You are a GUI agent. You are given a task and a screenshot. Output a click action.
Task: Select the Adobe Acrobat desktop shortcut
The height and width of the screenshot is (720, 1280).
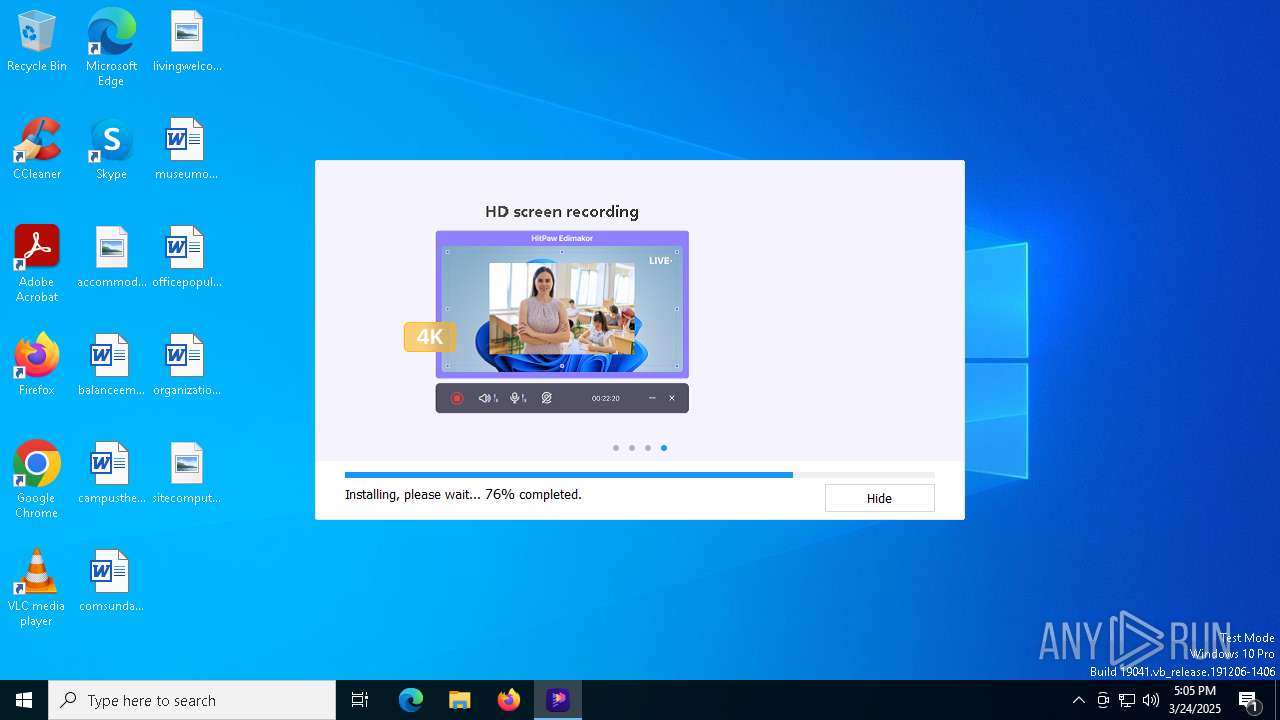point(37,264)
